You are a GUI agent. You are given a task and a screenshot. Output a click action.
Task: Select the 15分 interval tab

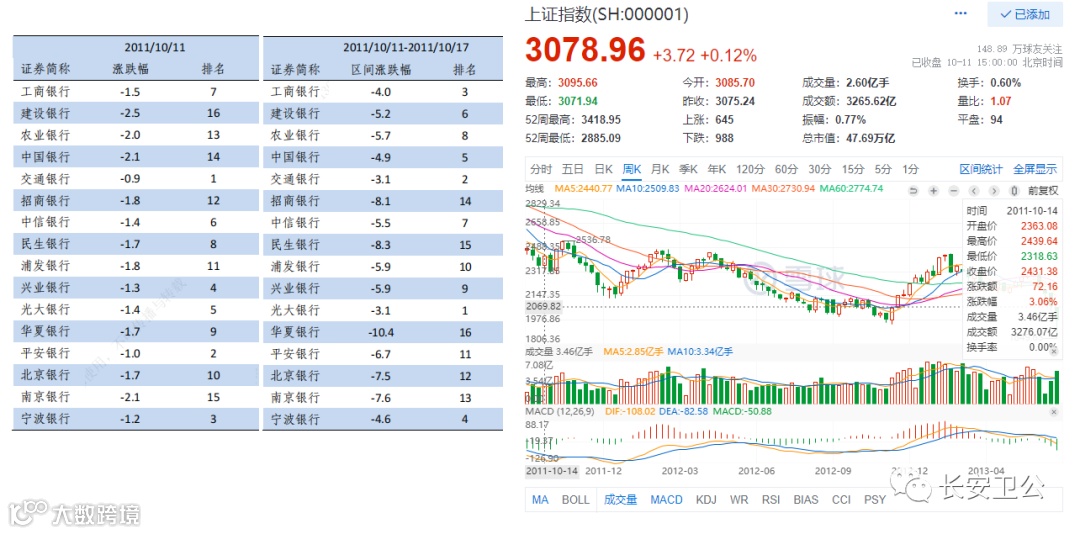click(853, 169)
